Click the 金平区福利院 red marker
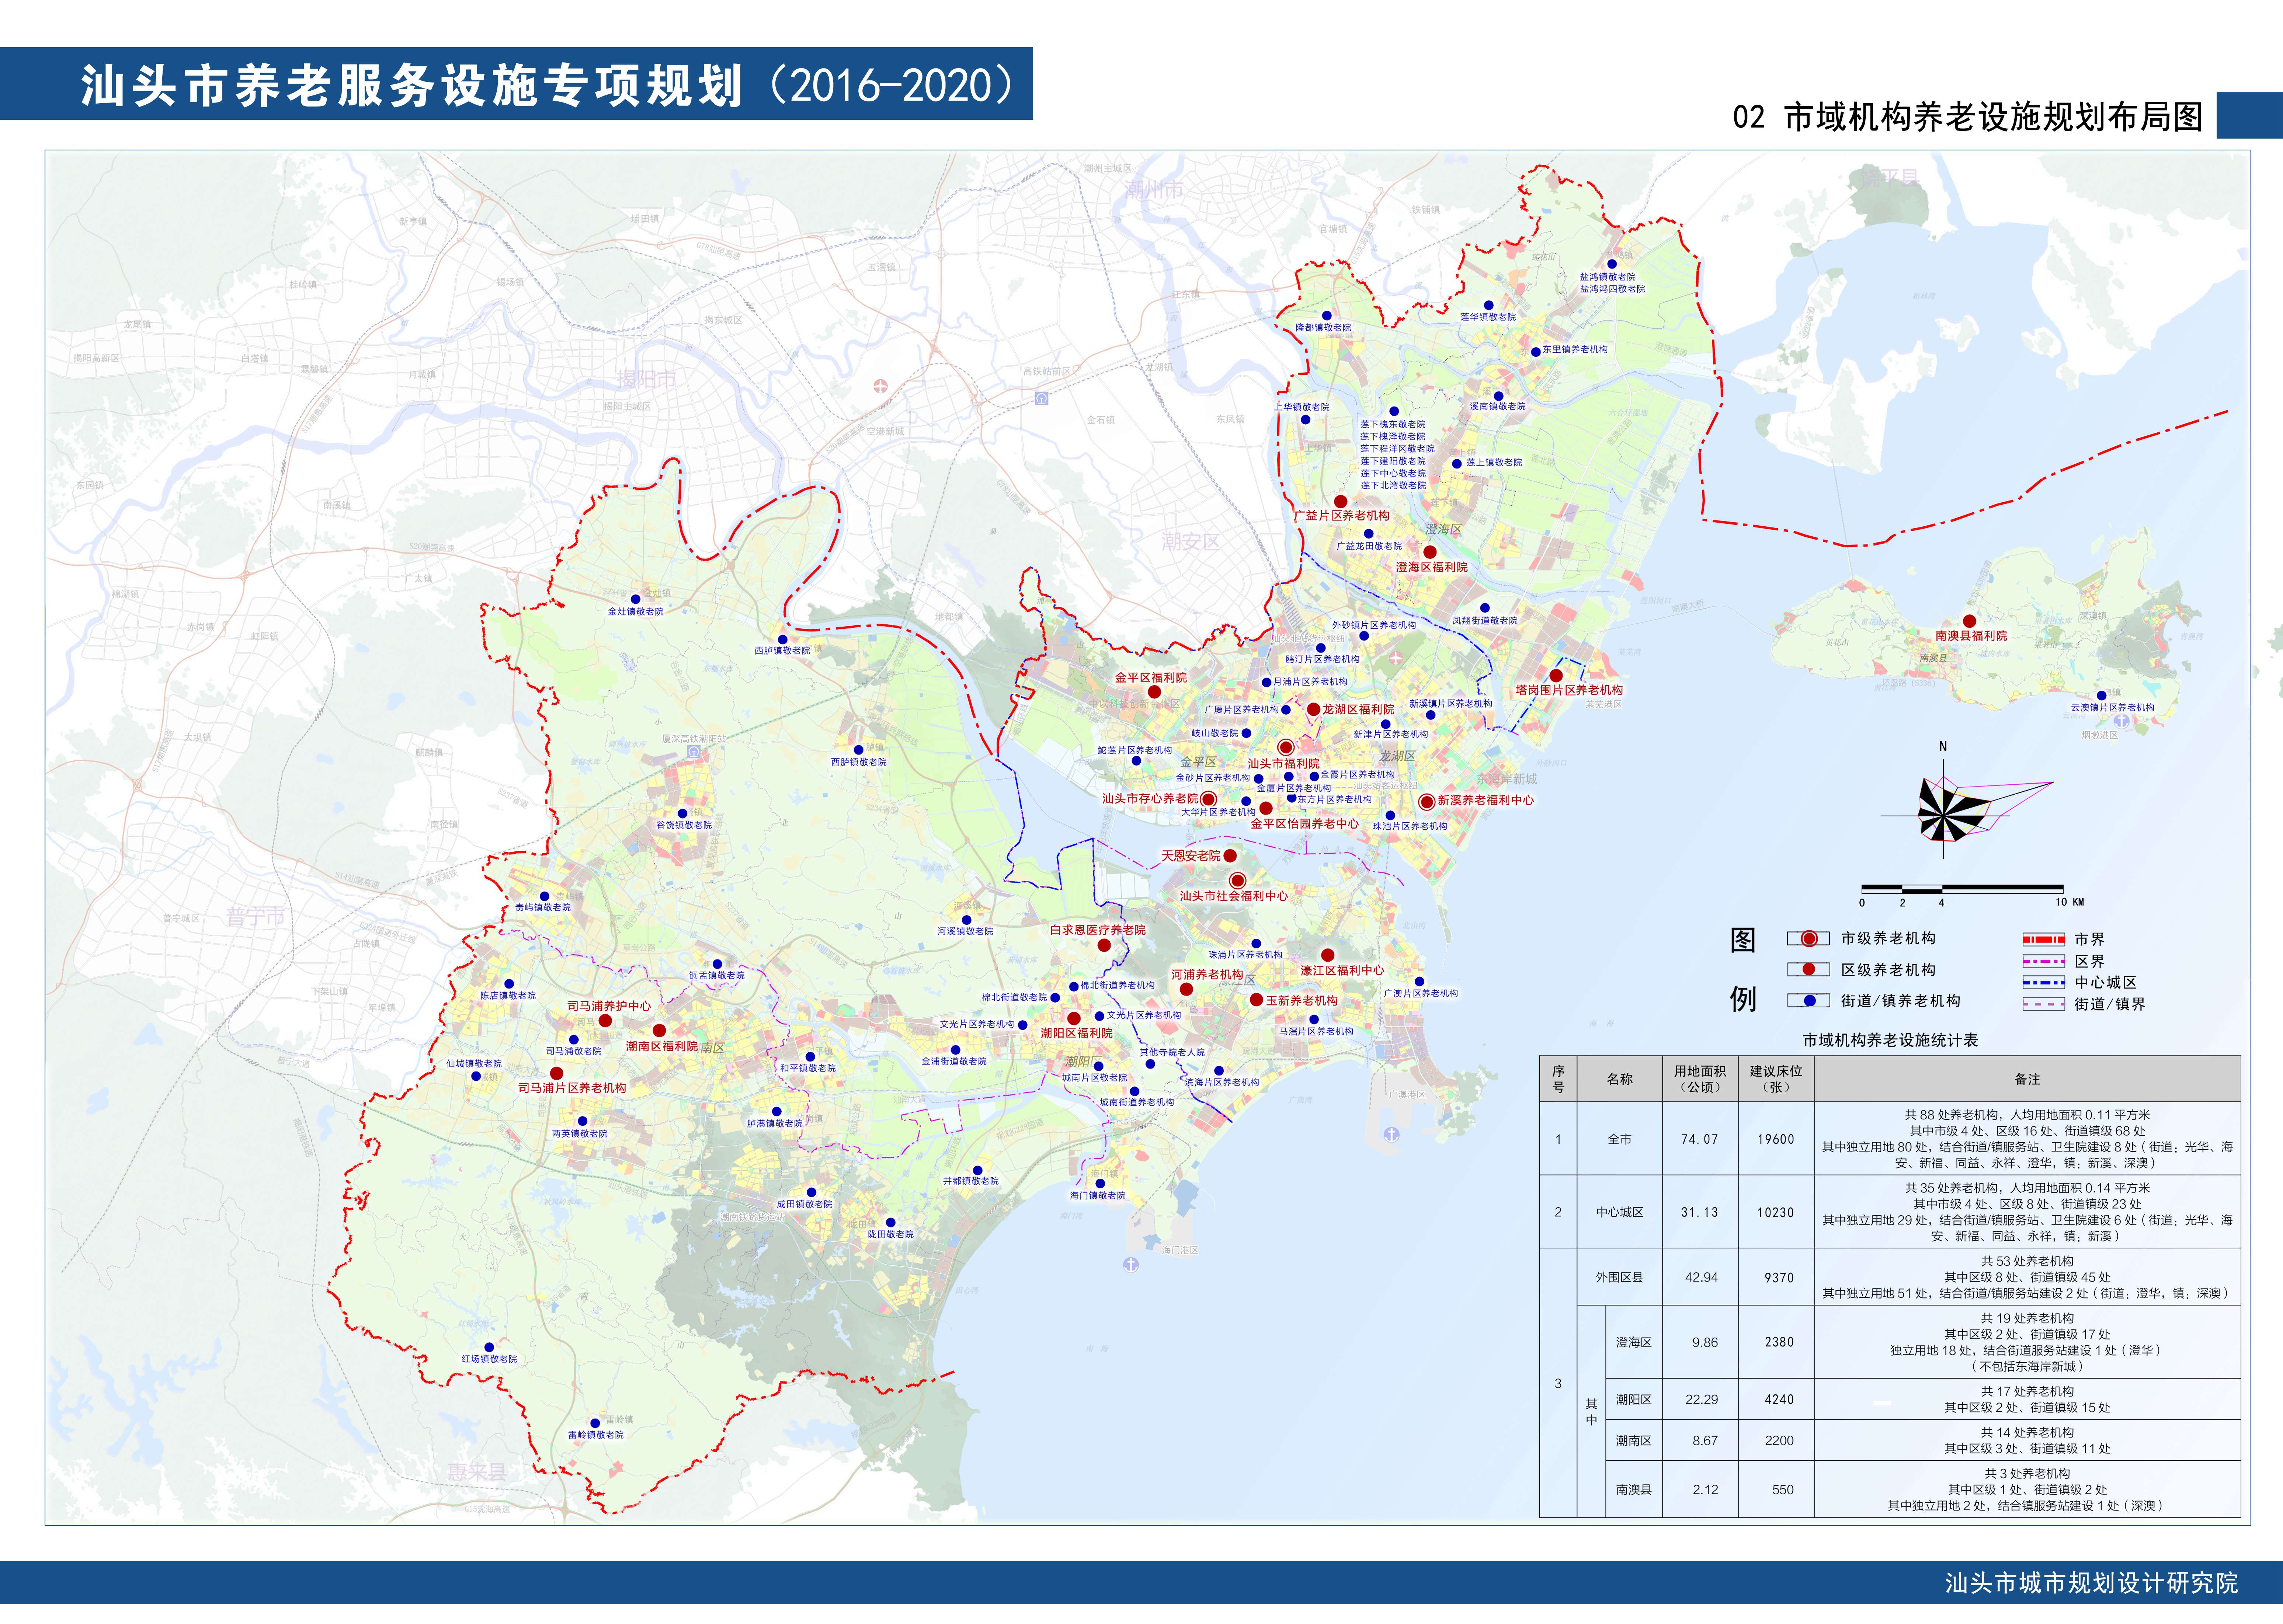Image resolution: width=2283 pixels, height=1624 pixels. click(x=1154, y=692)
